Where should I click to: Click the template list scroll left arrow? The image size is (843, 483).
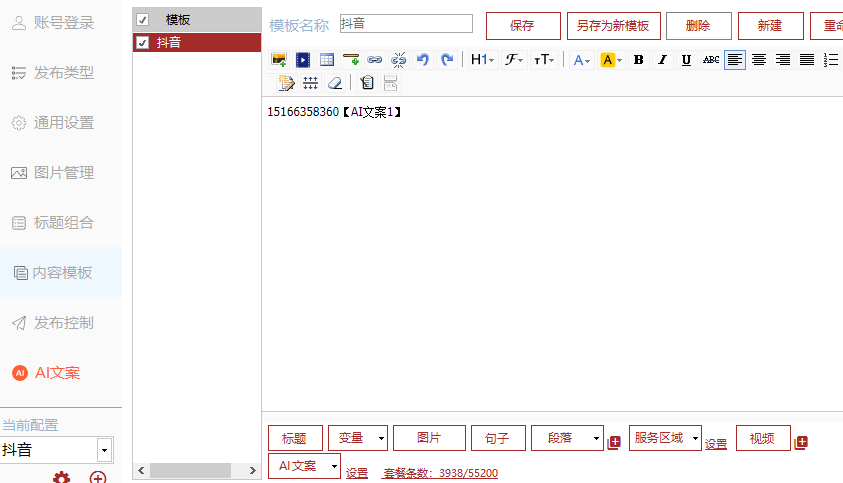[141, 471]
